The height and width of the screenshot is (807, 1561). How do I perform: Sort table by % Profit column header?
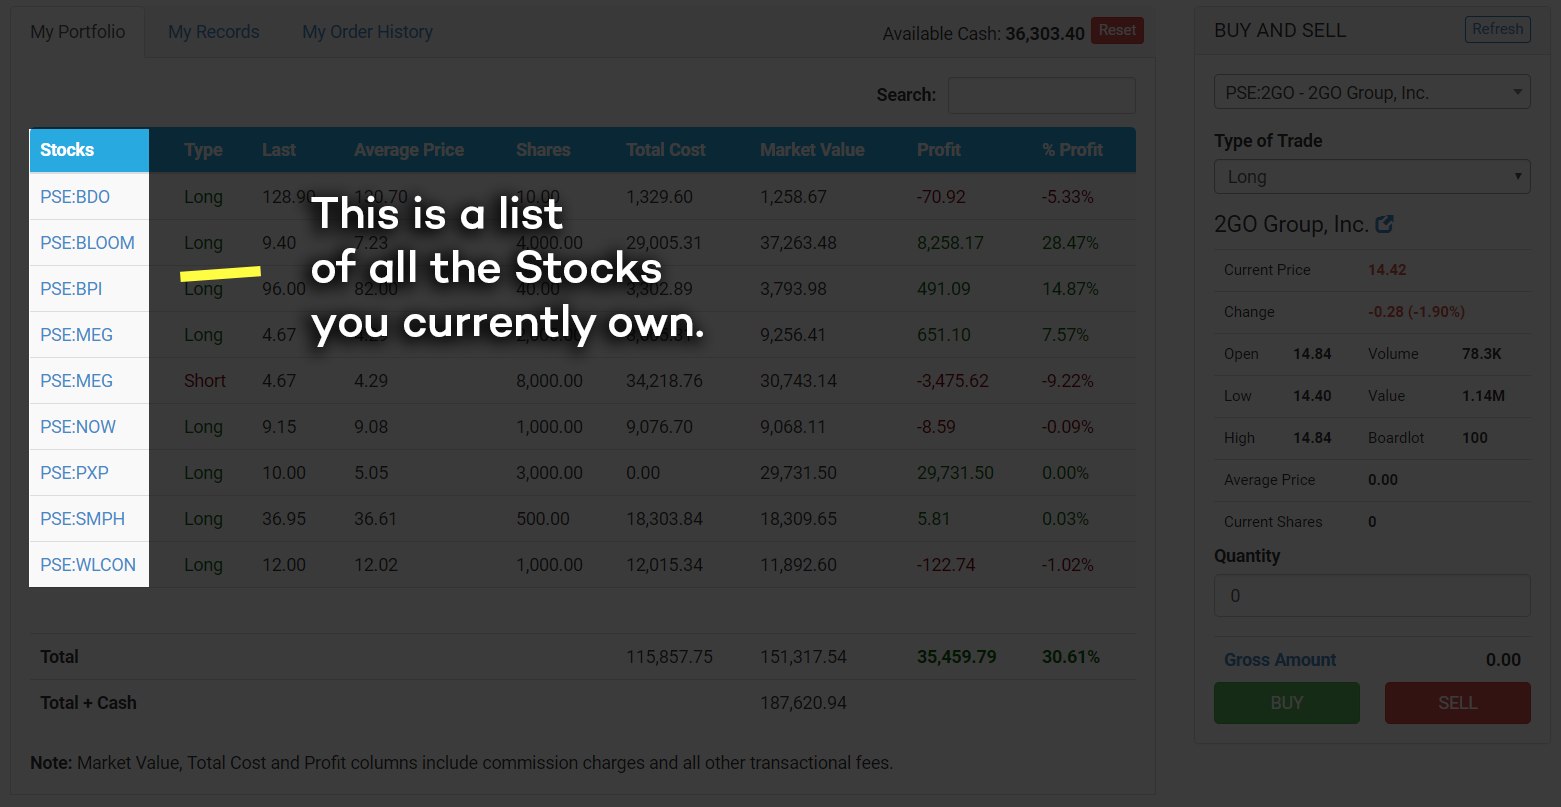pyautogui.click(x=1072, y=150)
